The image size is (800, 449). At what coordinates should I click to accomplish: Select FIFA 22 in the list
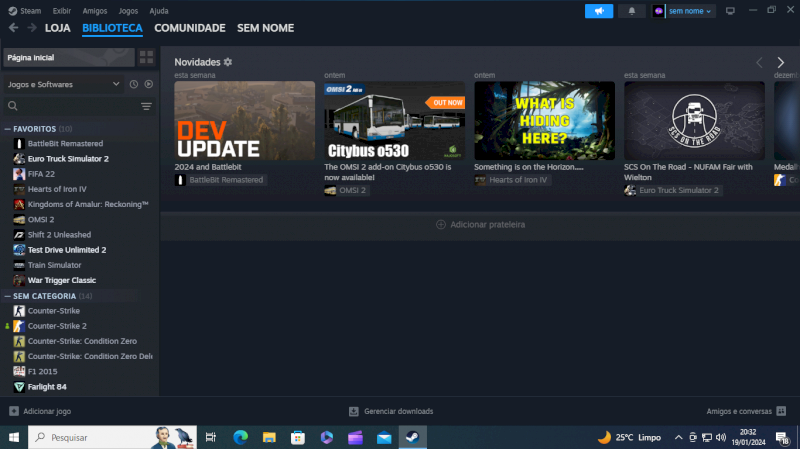click(41, 174)
